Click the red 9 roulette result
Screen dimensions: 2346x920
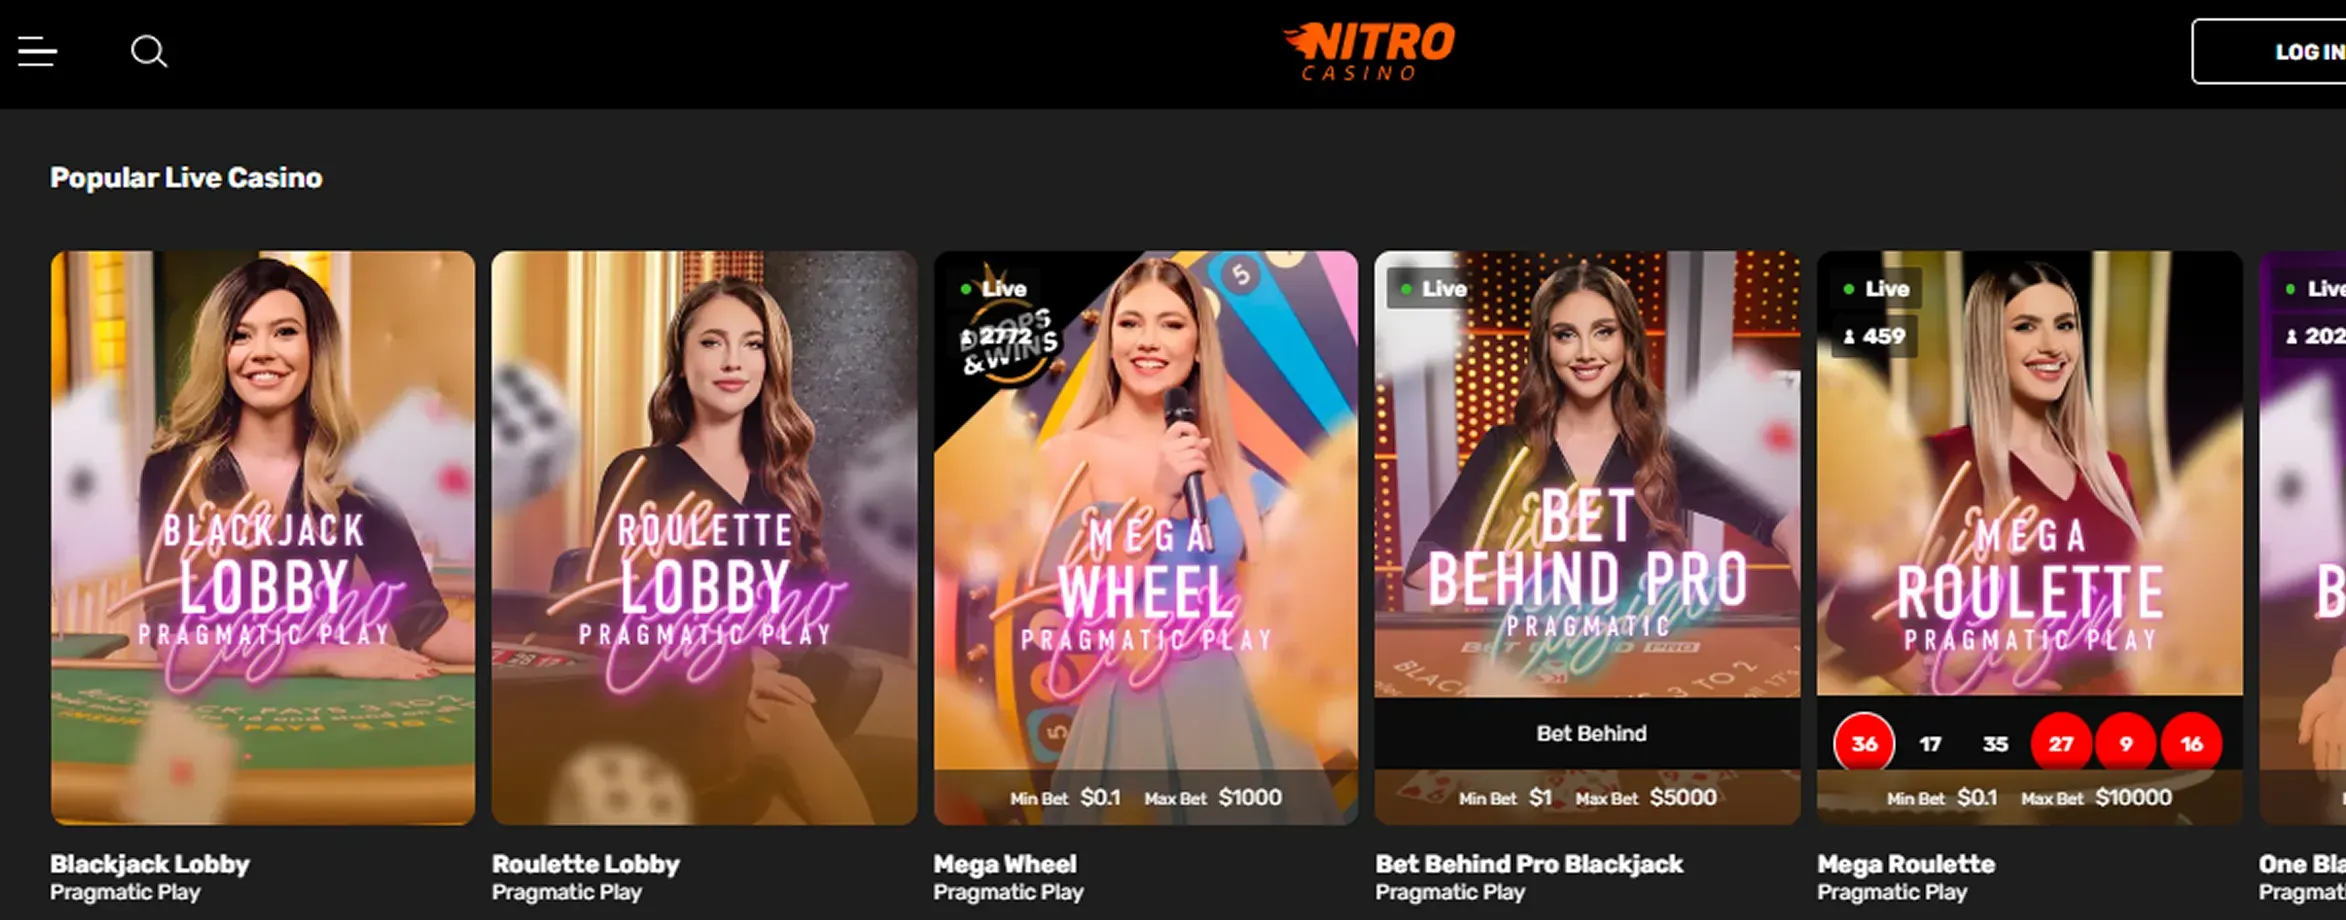click(2126, 744)
